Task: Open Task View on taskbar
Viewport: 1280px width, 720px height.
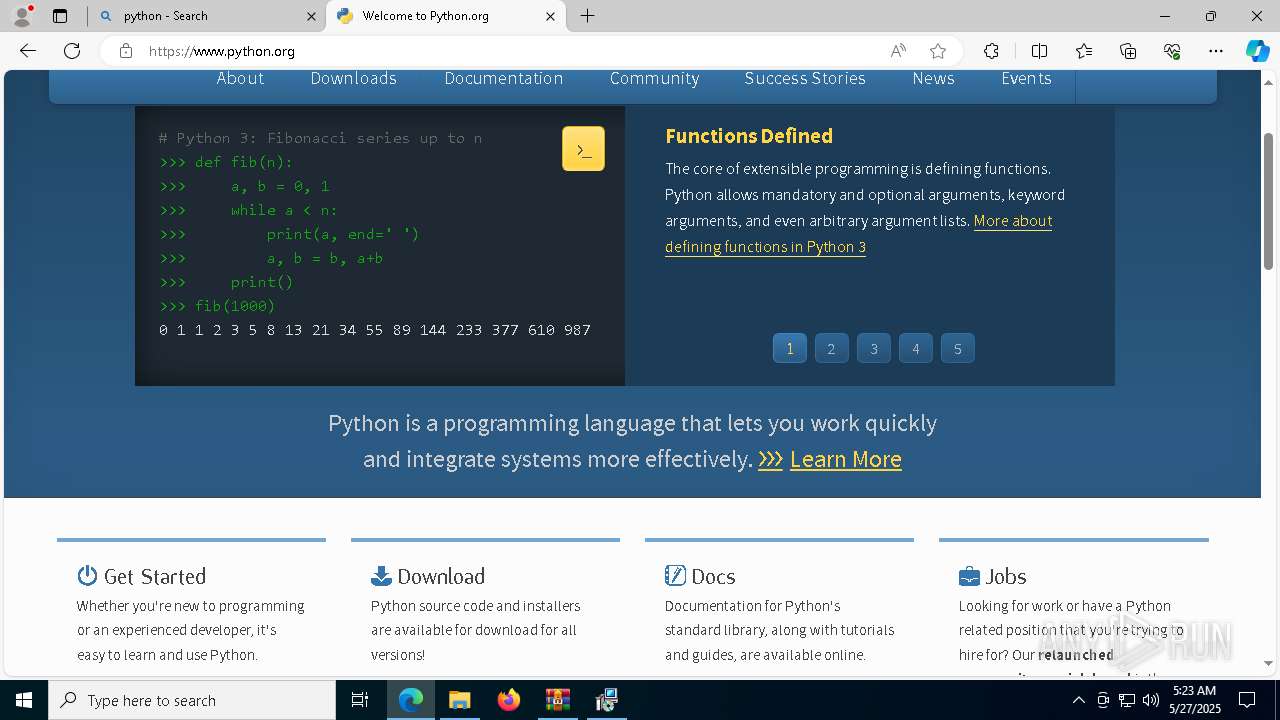Action: [360, 700]
